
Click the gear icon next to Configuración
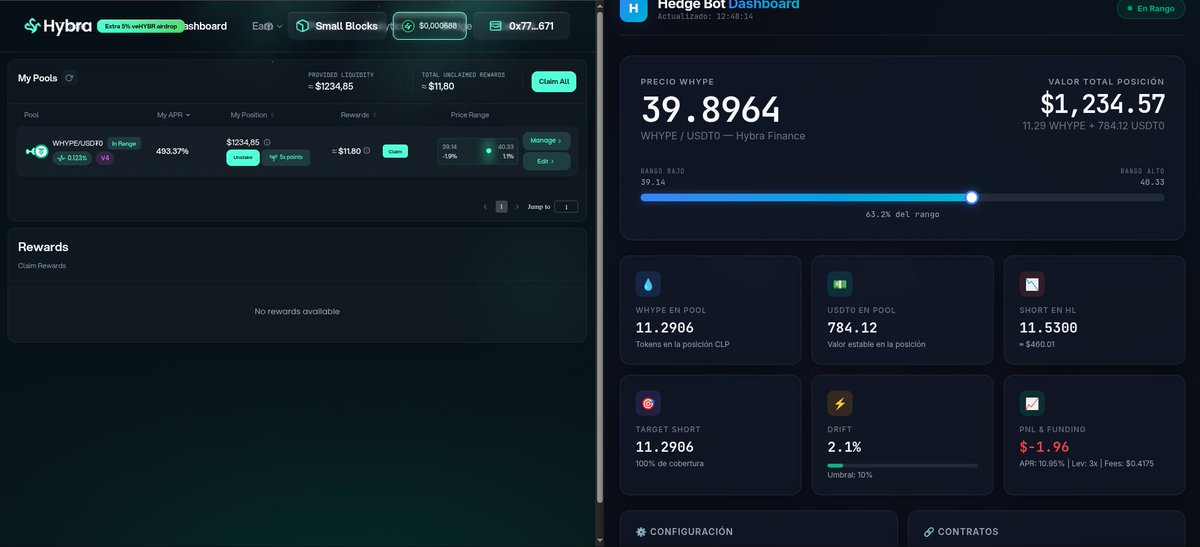pos(642,532)
